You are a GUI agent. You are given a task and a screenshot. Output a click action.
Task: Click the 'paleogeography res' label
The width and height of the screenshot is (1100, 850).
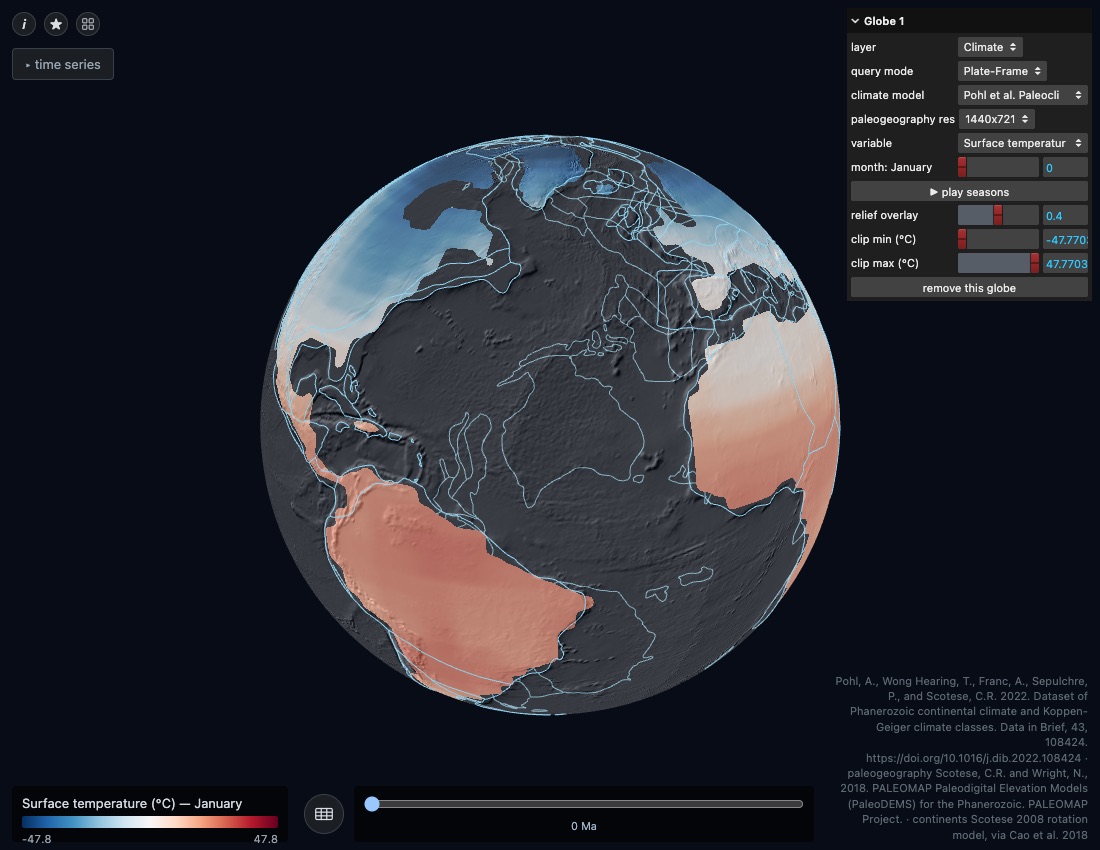(903, 119)
